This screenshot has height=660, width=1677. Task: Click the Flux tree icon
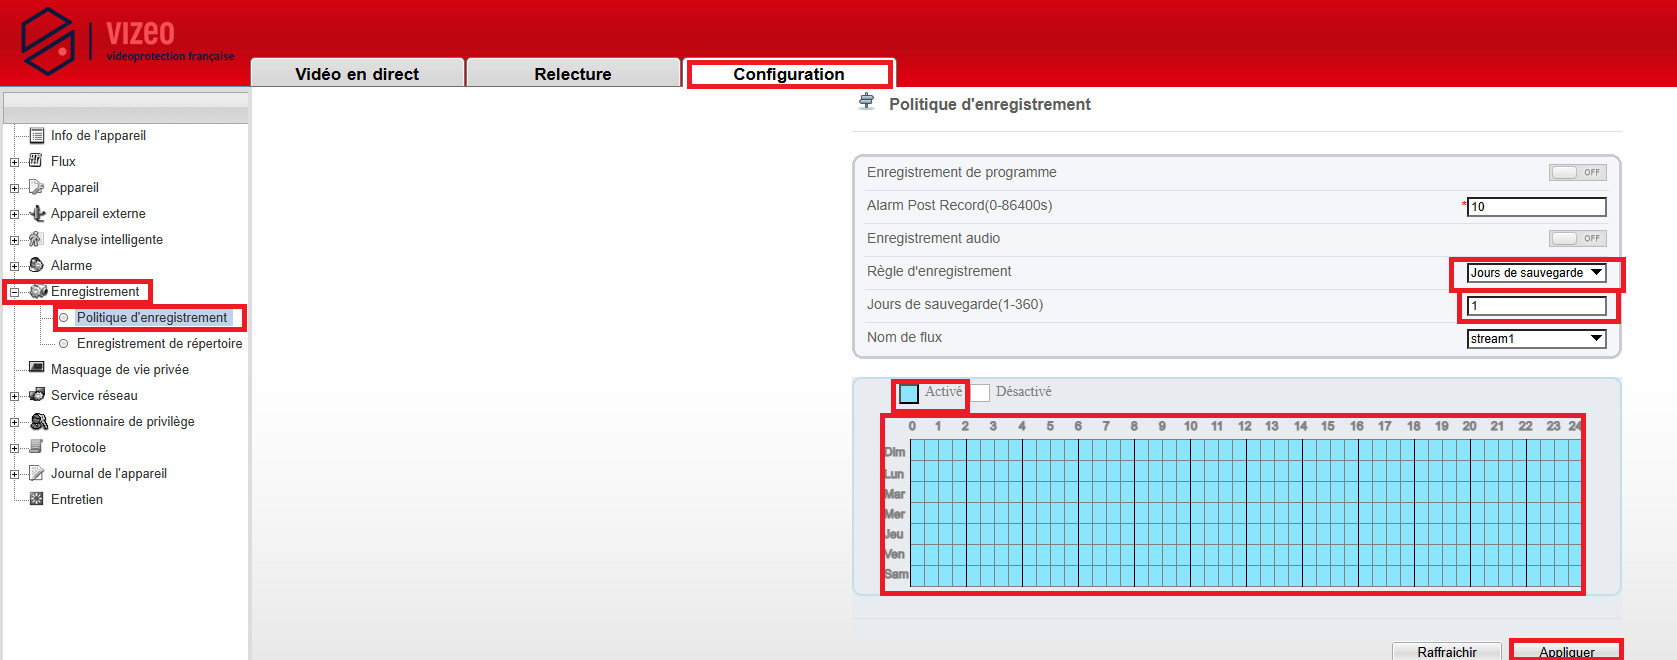tap(37, 161)
